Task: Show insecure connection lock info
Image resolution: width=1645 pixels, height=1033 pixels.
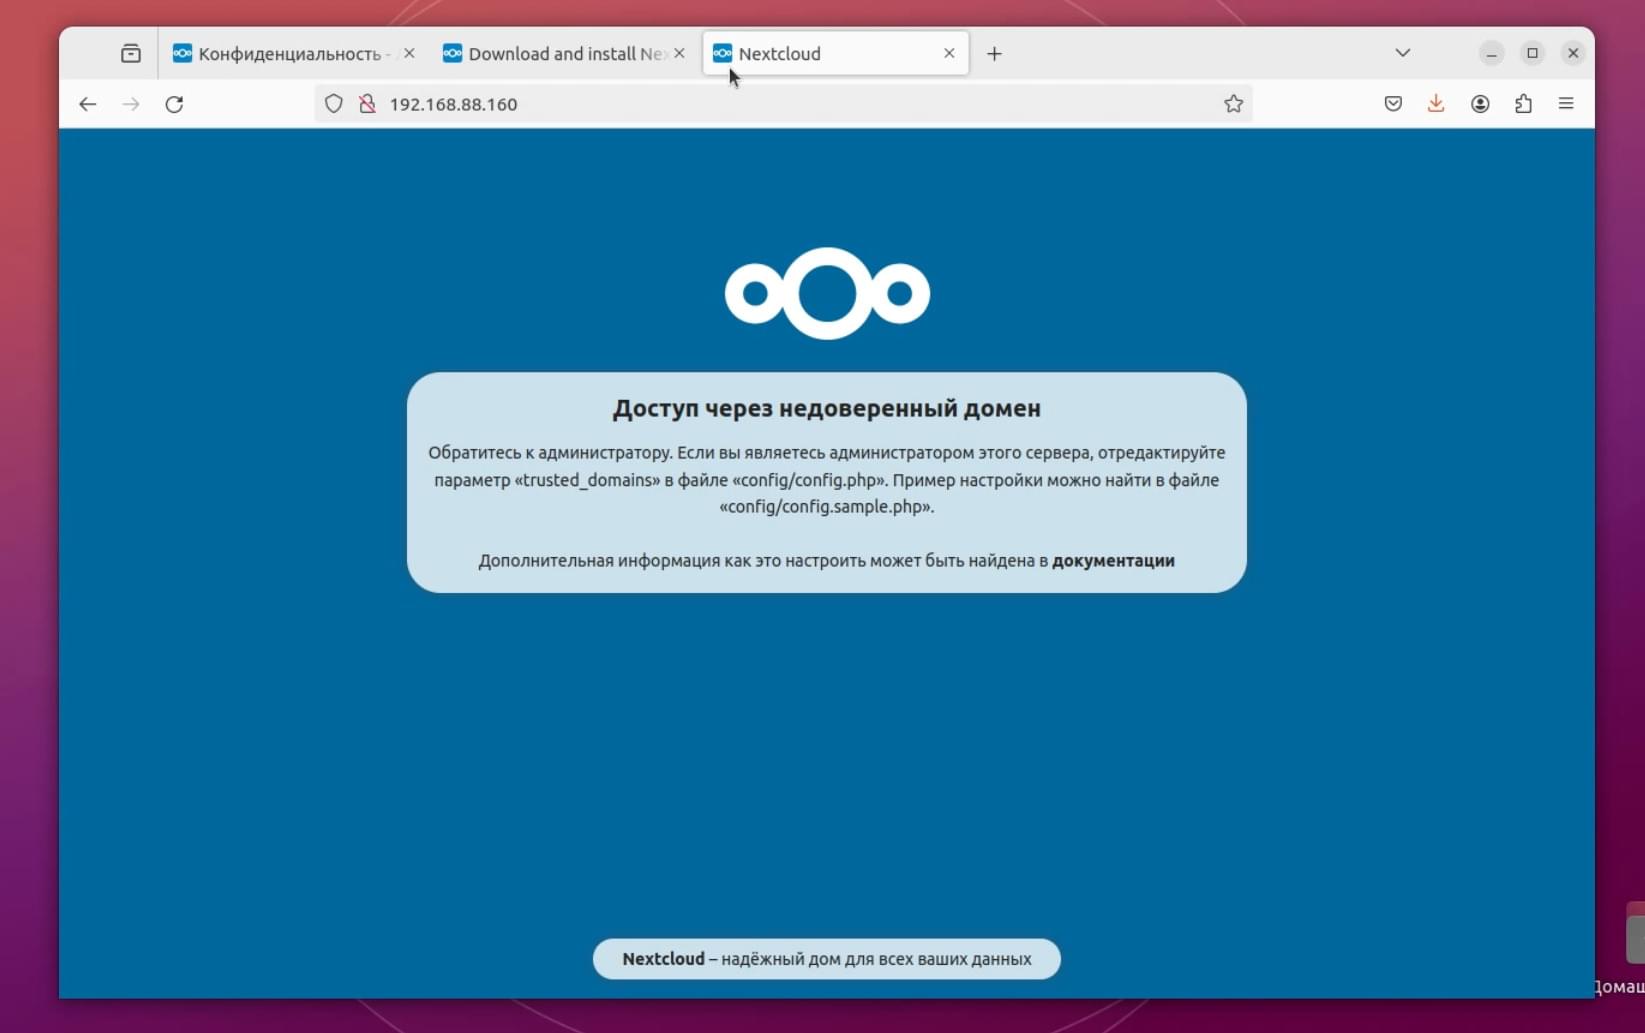Action: [367, 104]
